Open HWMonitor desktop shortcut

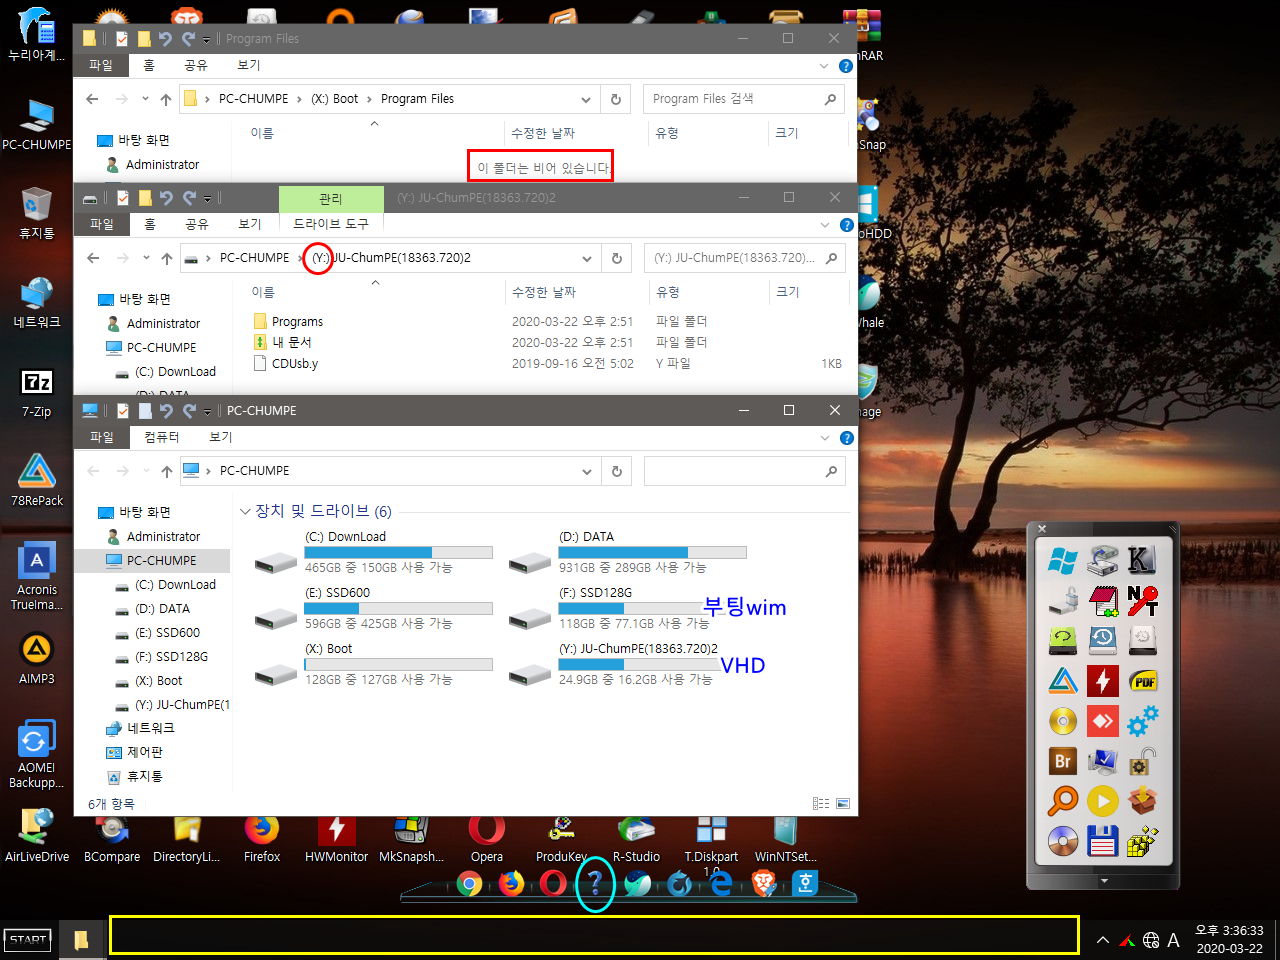click(x=337, y=839)
